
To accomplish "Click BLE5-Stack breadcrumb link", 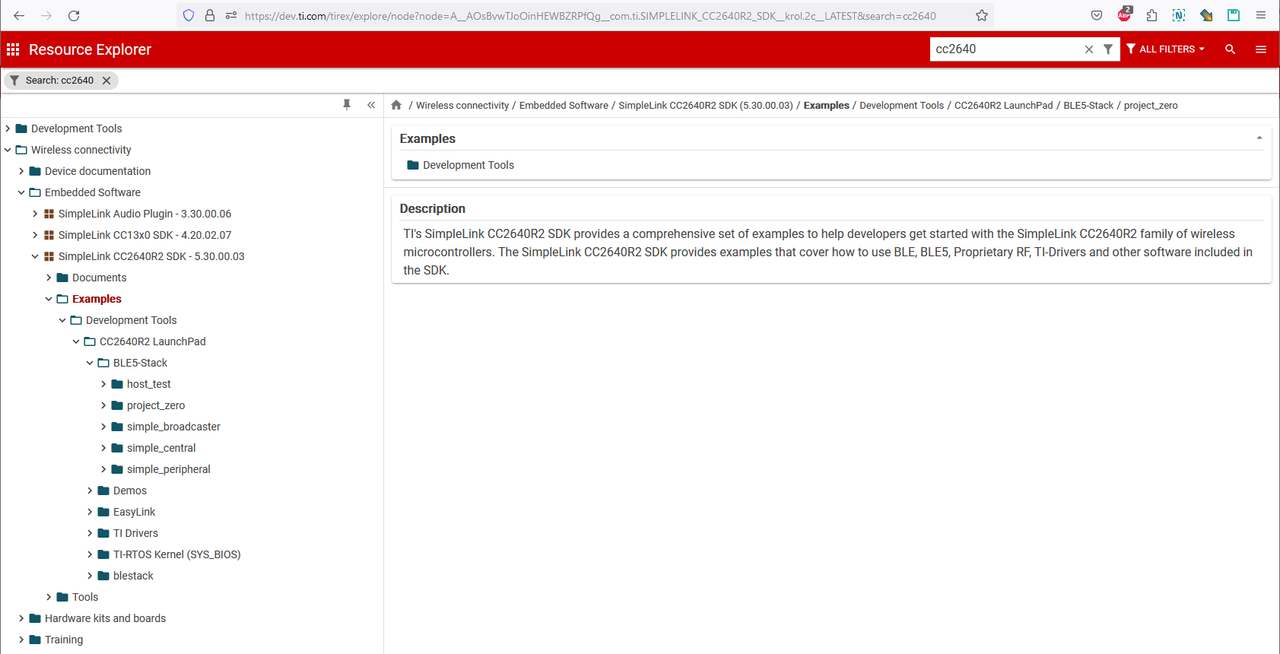I will [1088, 105].
